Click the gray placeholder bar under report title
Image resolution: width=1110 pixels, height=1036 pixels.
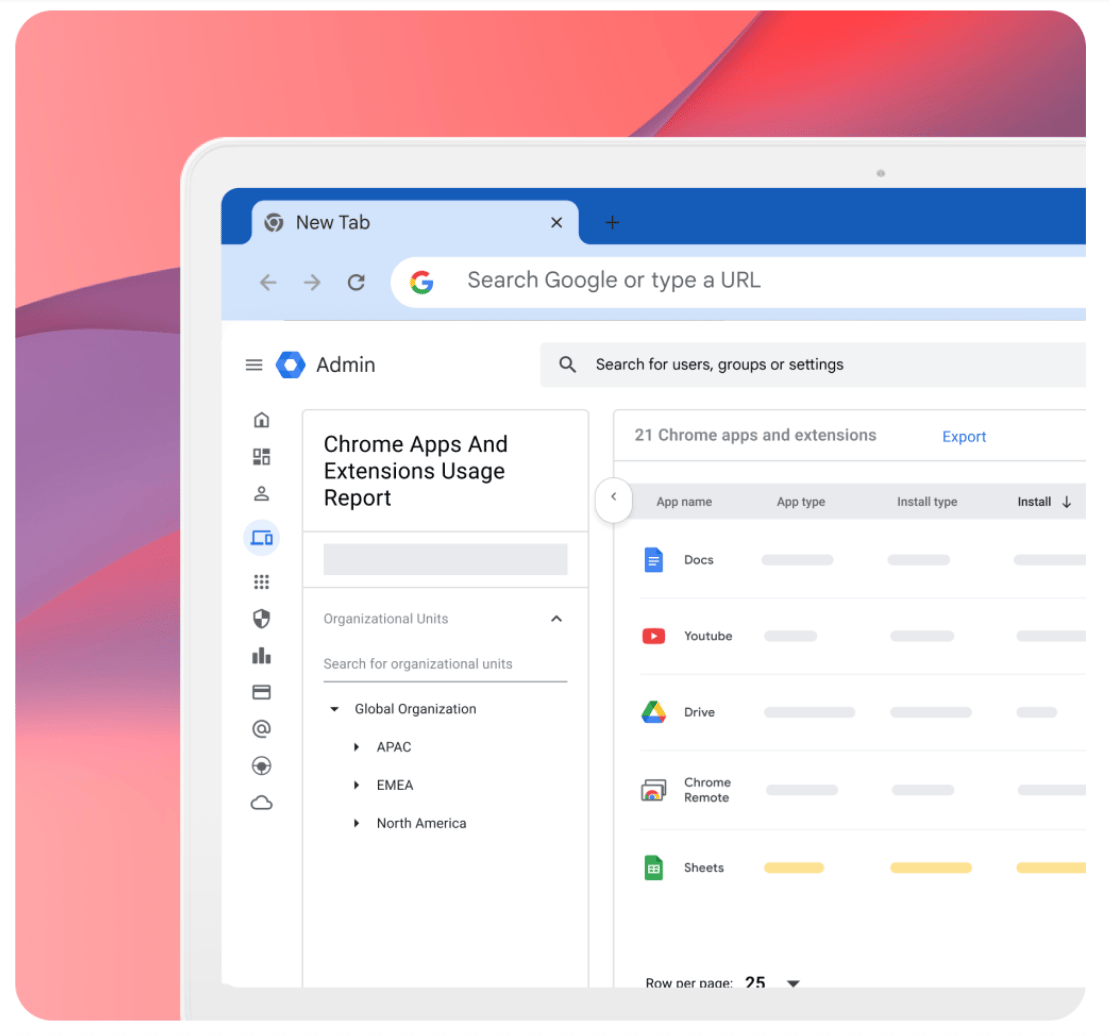click(x=445, y=559)
